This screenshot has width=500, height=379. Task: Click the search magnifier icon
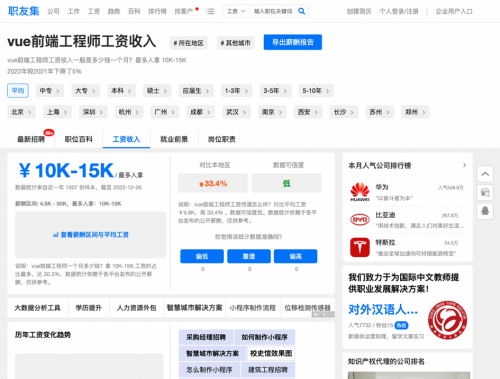click(301, 11)
